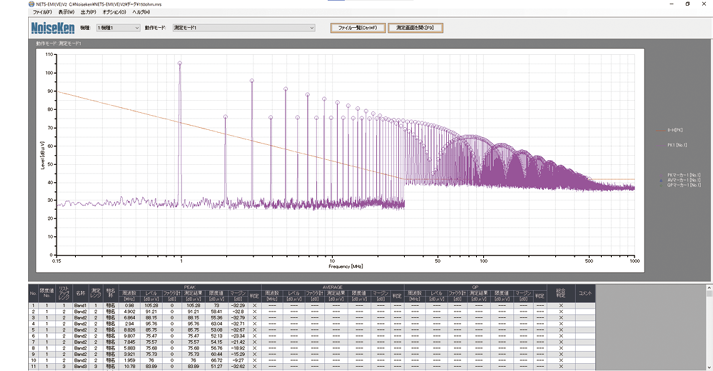Expand the model selection dropdown beside NoiseKen
Screen dimensions: 713x371
coord(118,28)
